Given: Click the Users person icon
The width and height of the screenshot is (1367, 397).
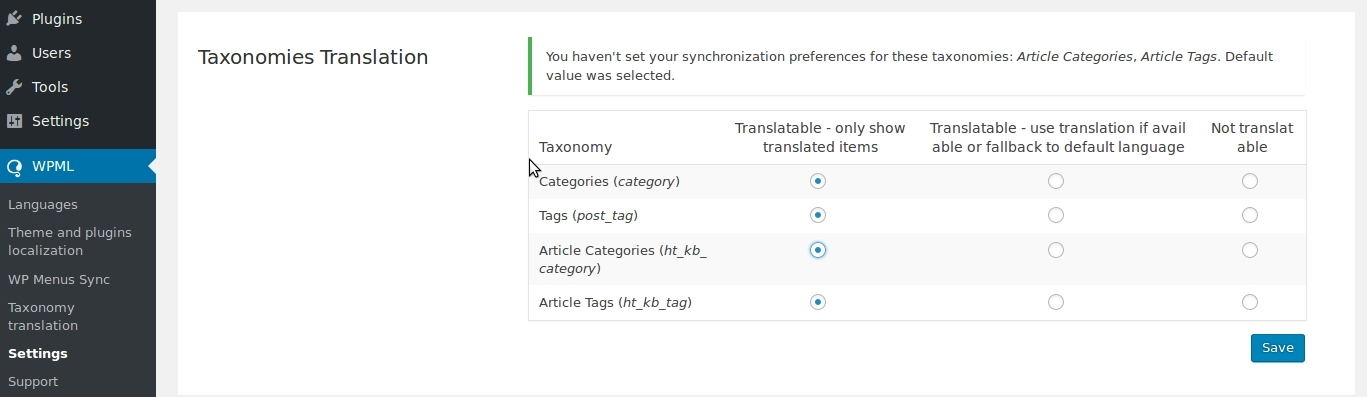Looking at the screenshot, I should click(14, 53).
